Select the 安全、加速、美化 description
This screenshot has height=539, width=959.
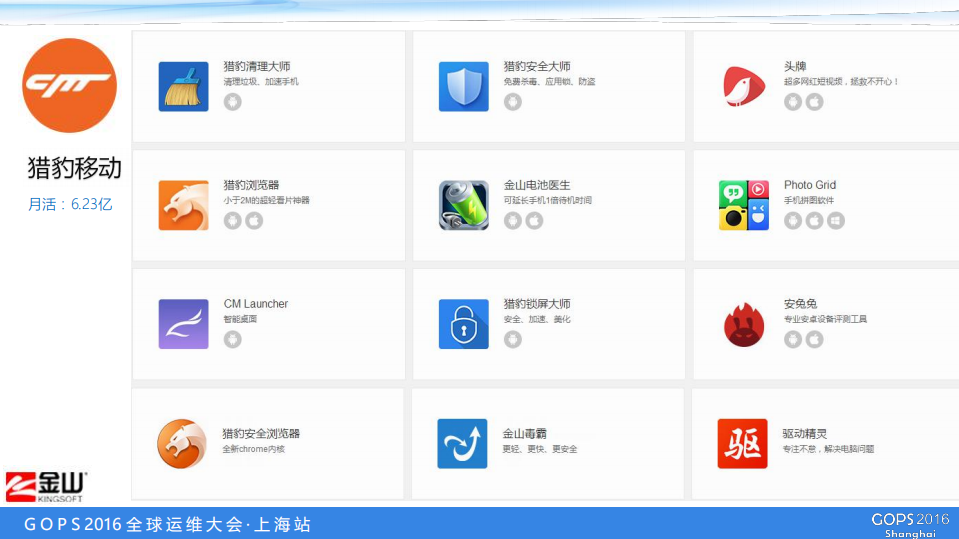tap(537, 319)
